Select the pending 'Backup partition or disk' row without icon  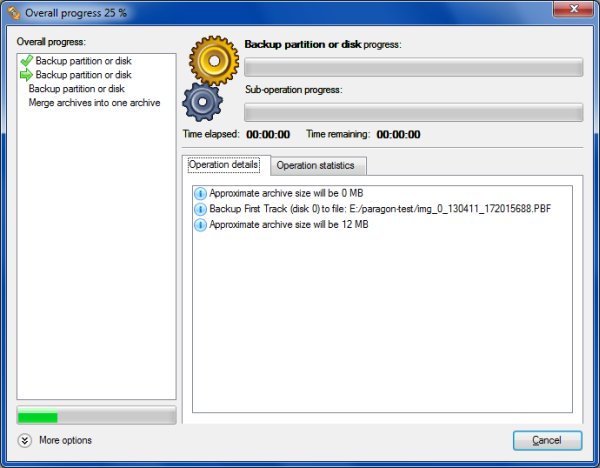pos(96,89)
